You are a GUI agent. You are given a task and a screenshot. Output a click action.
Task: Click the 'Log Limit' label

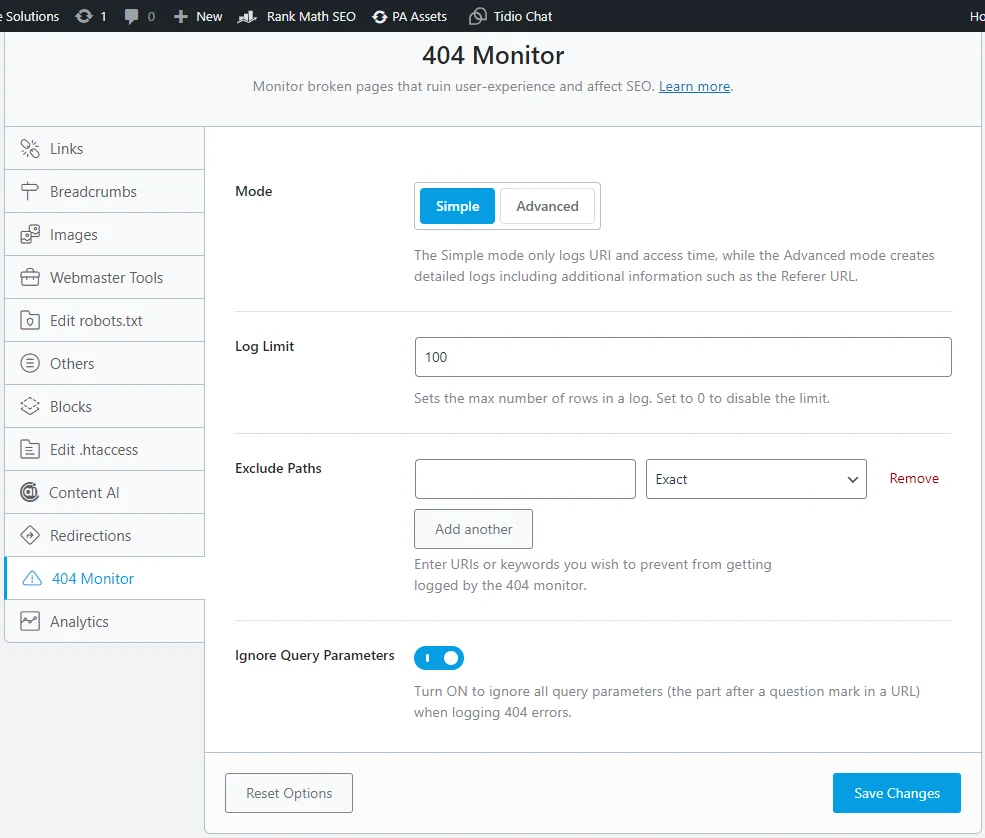click(x=264, y=346)
